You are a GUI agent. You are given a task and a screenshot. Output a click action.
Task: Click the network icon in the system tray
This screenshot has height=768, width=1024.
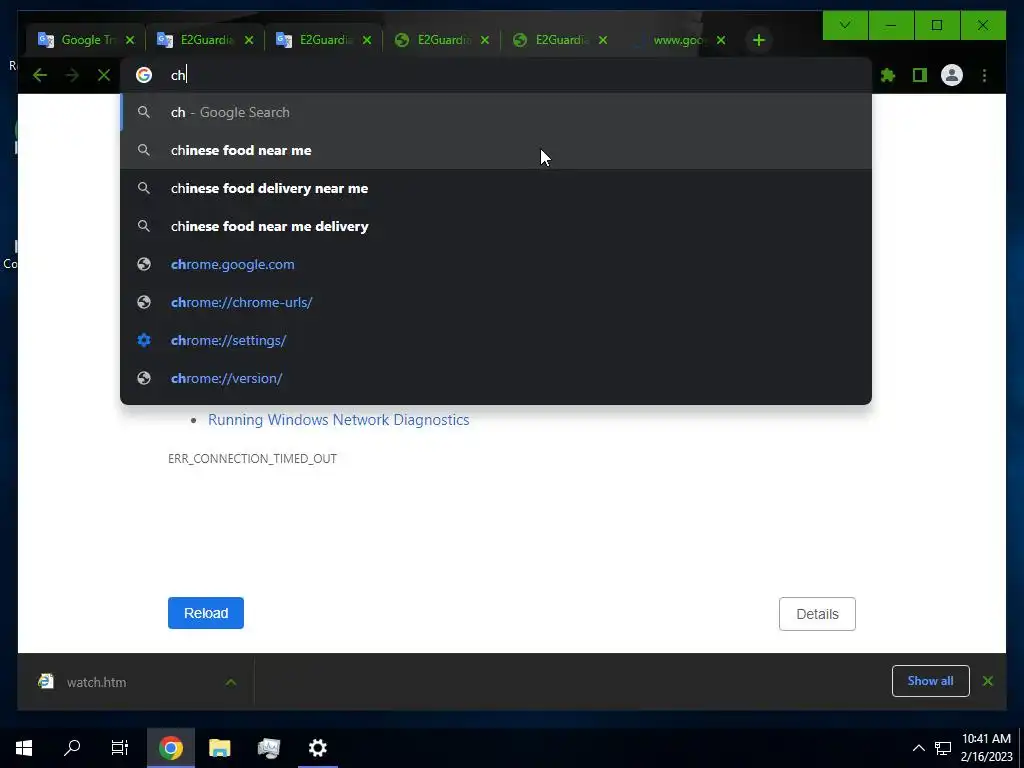pos(942,748)
